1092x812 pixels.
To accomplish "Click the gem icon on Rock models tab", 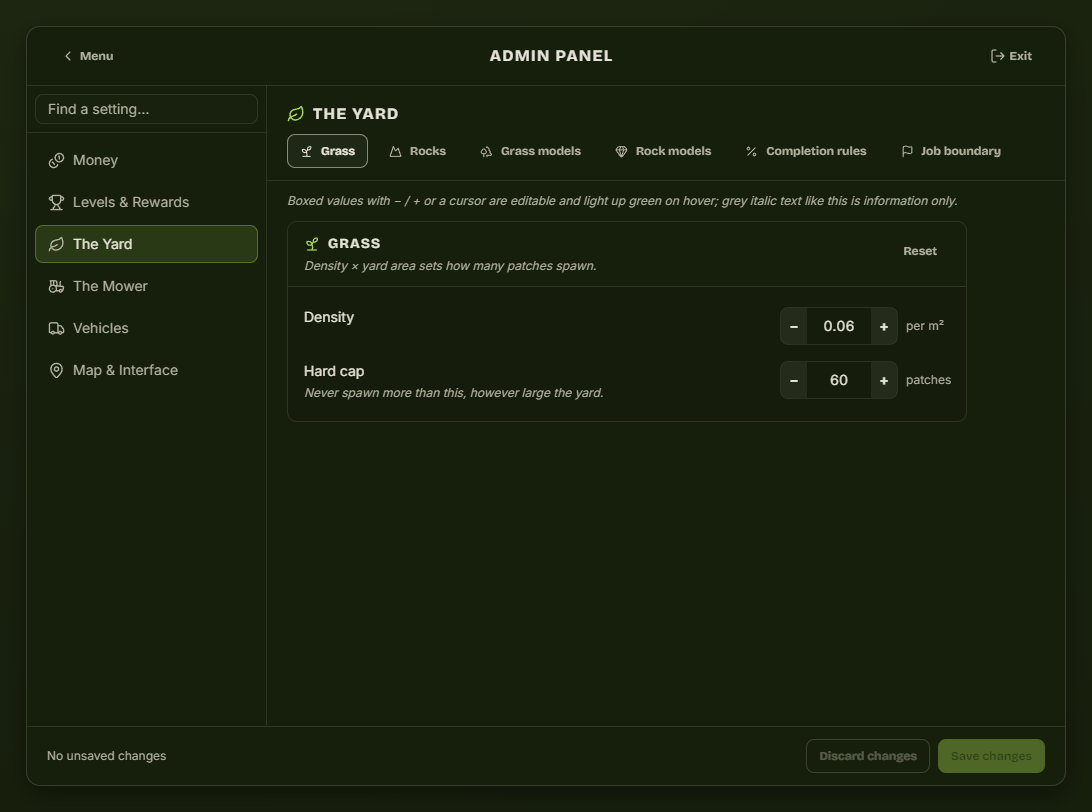I will tap(621, 152).
